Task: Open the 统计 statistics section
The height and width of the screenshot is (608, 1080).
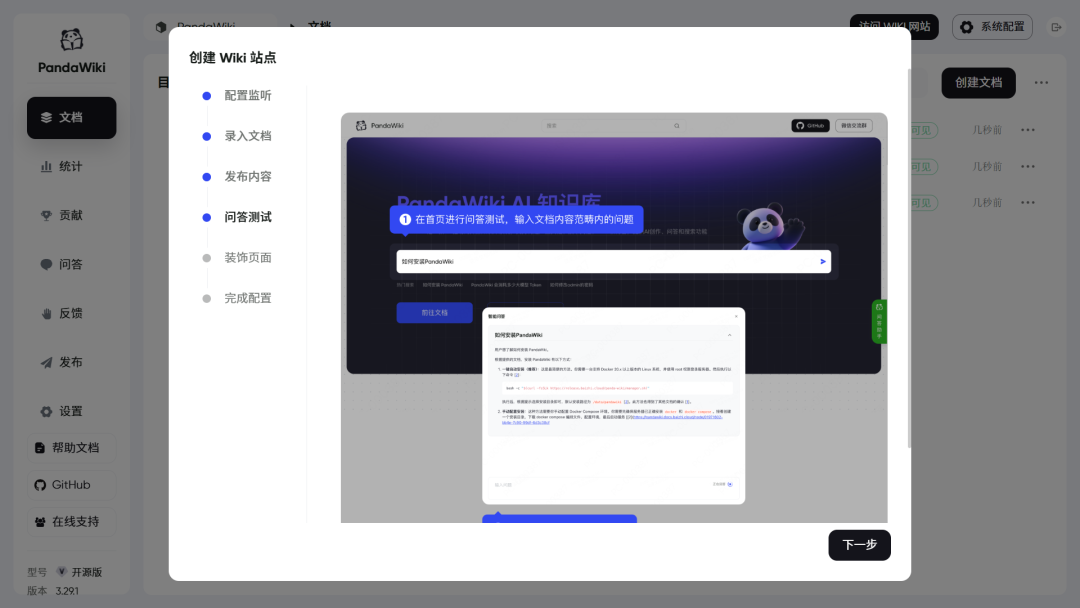Action: tap(72, 167)
